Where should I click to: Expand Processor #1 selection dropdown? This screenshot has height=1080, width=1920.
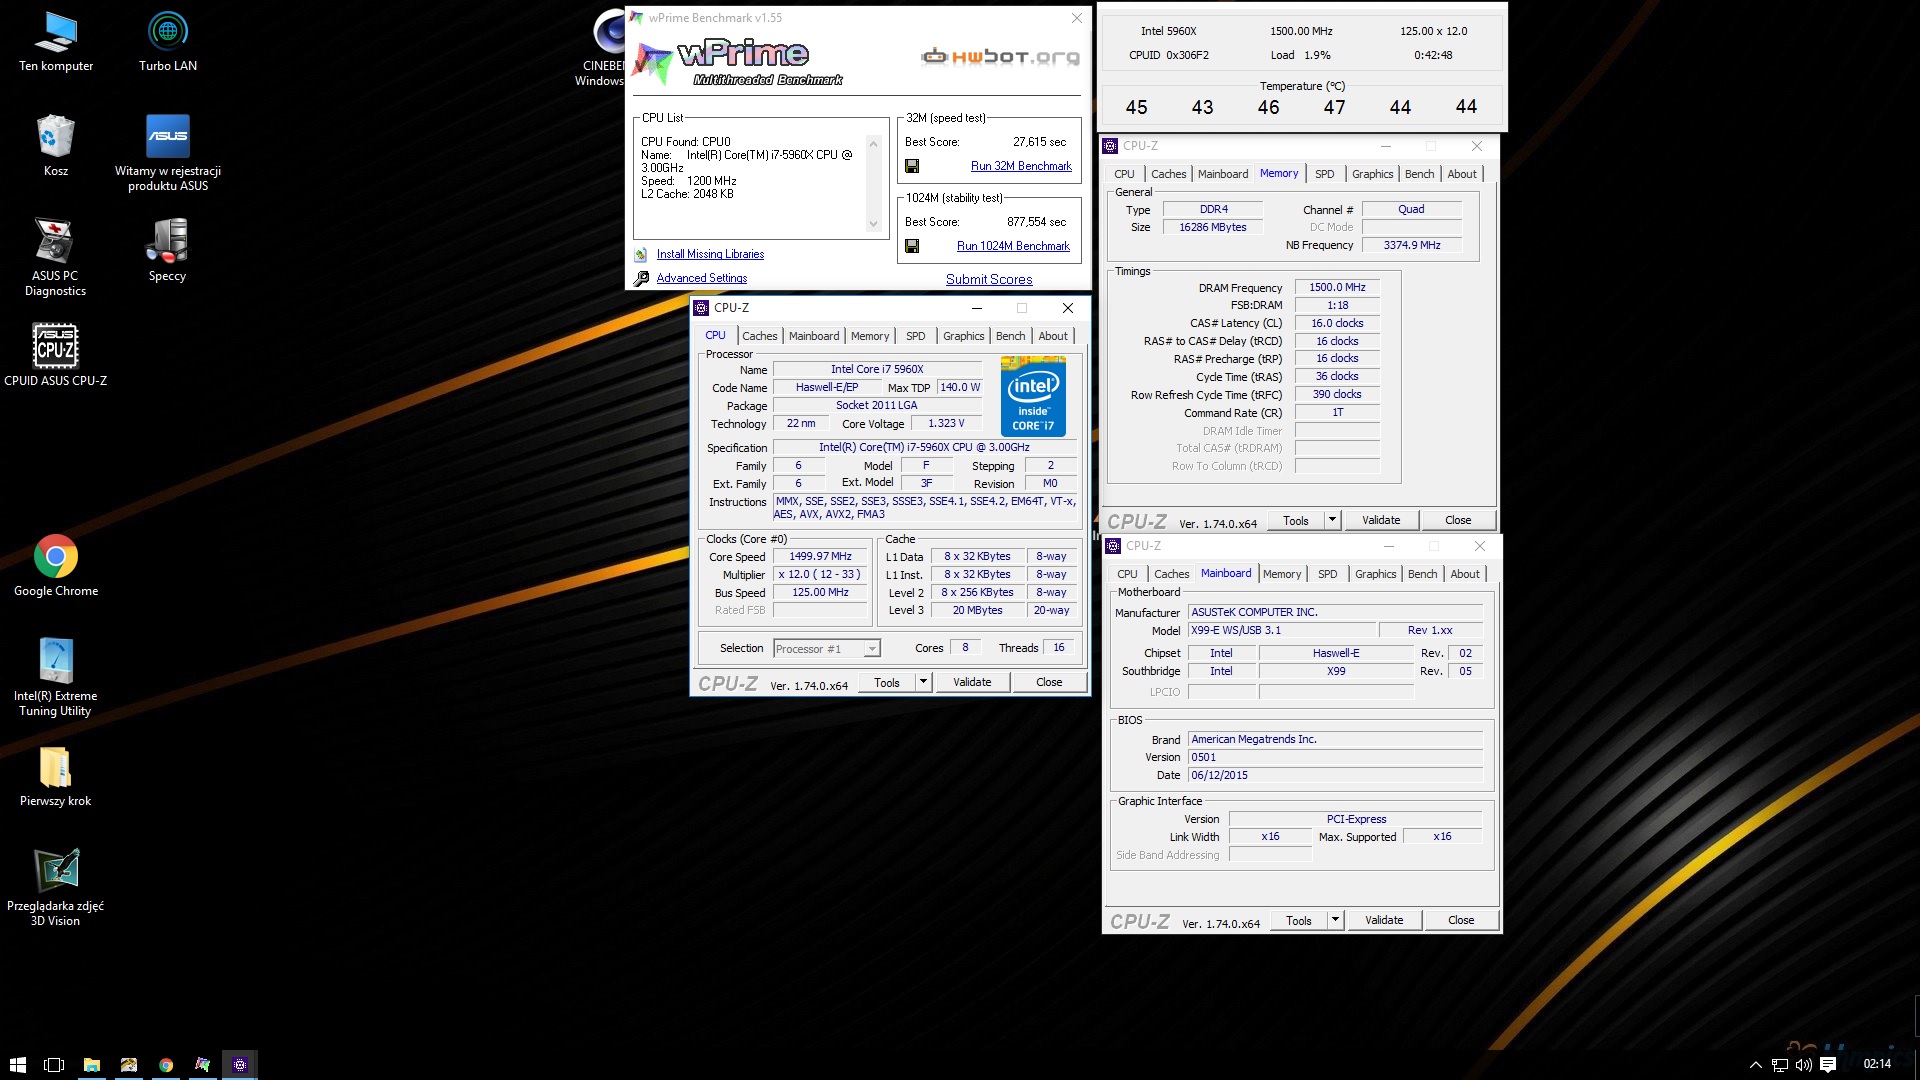pyautogui.click(x=872, y=649)
